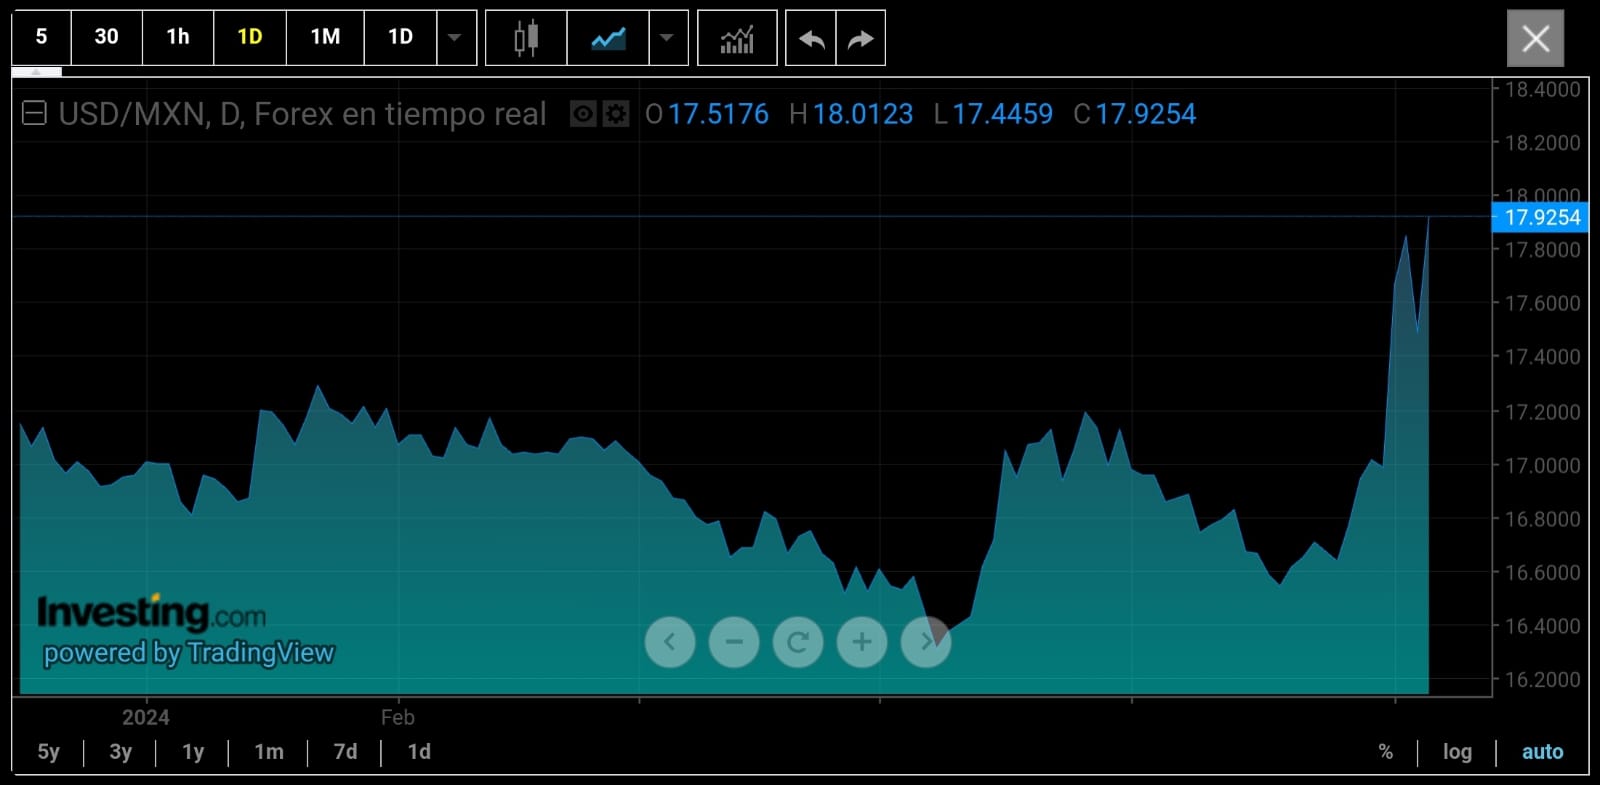
Task: Click the zoom in plus button
Action: [862, 642]
